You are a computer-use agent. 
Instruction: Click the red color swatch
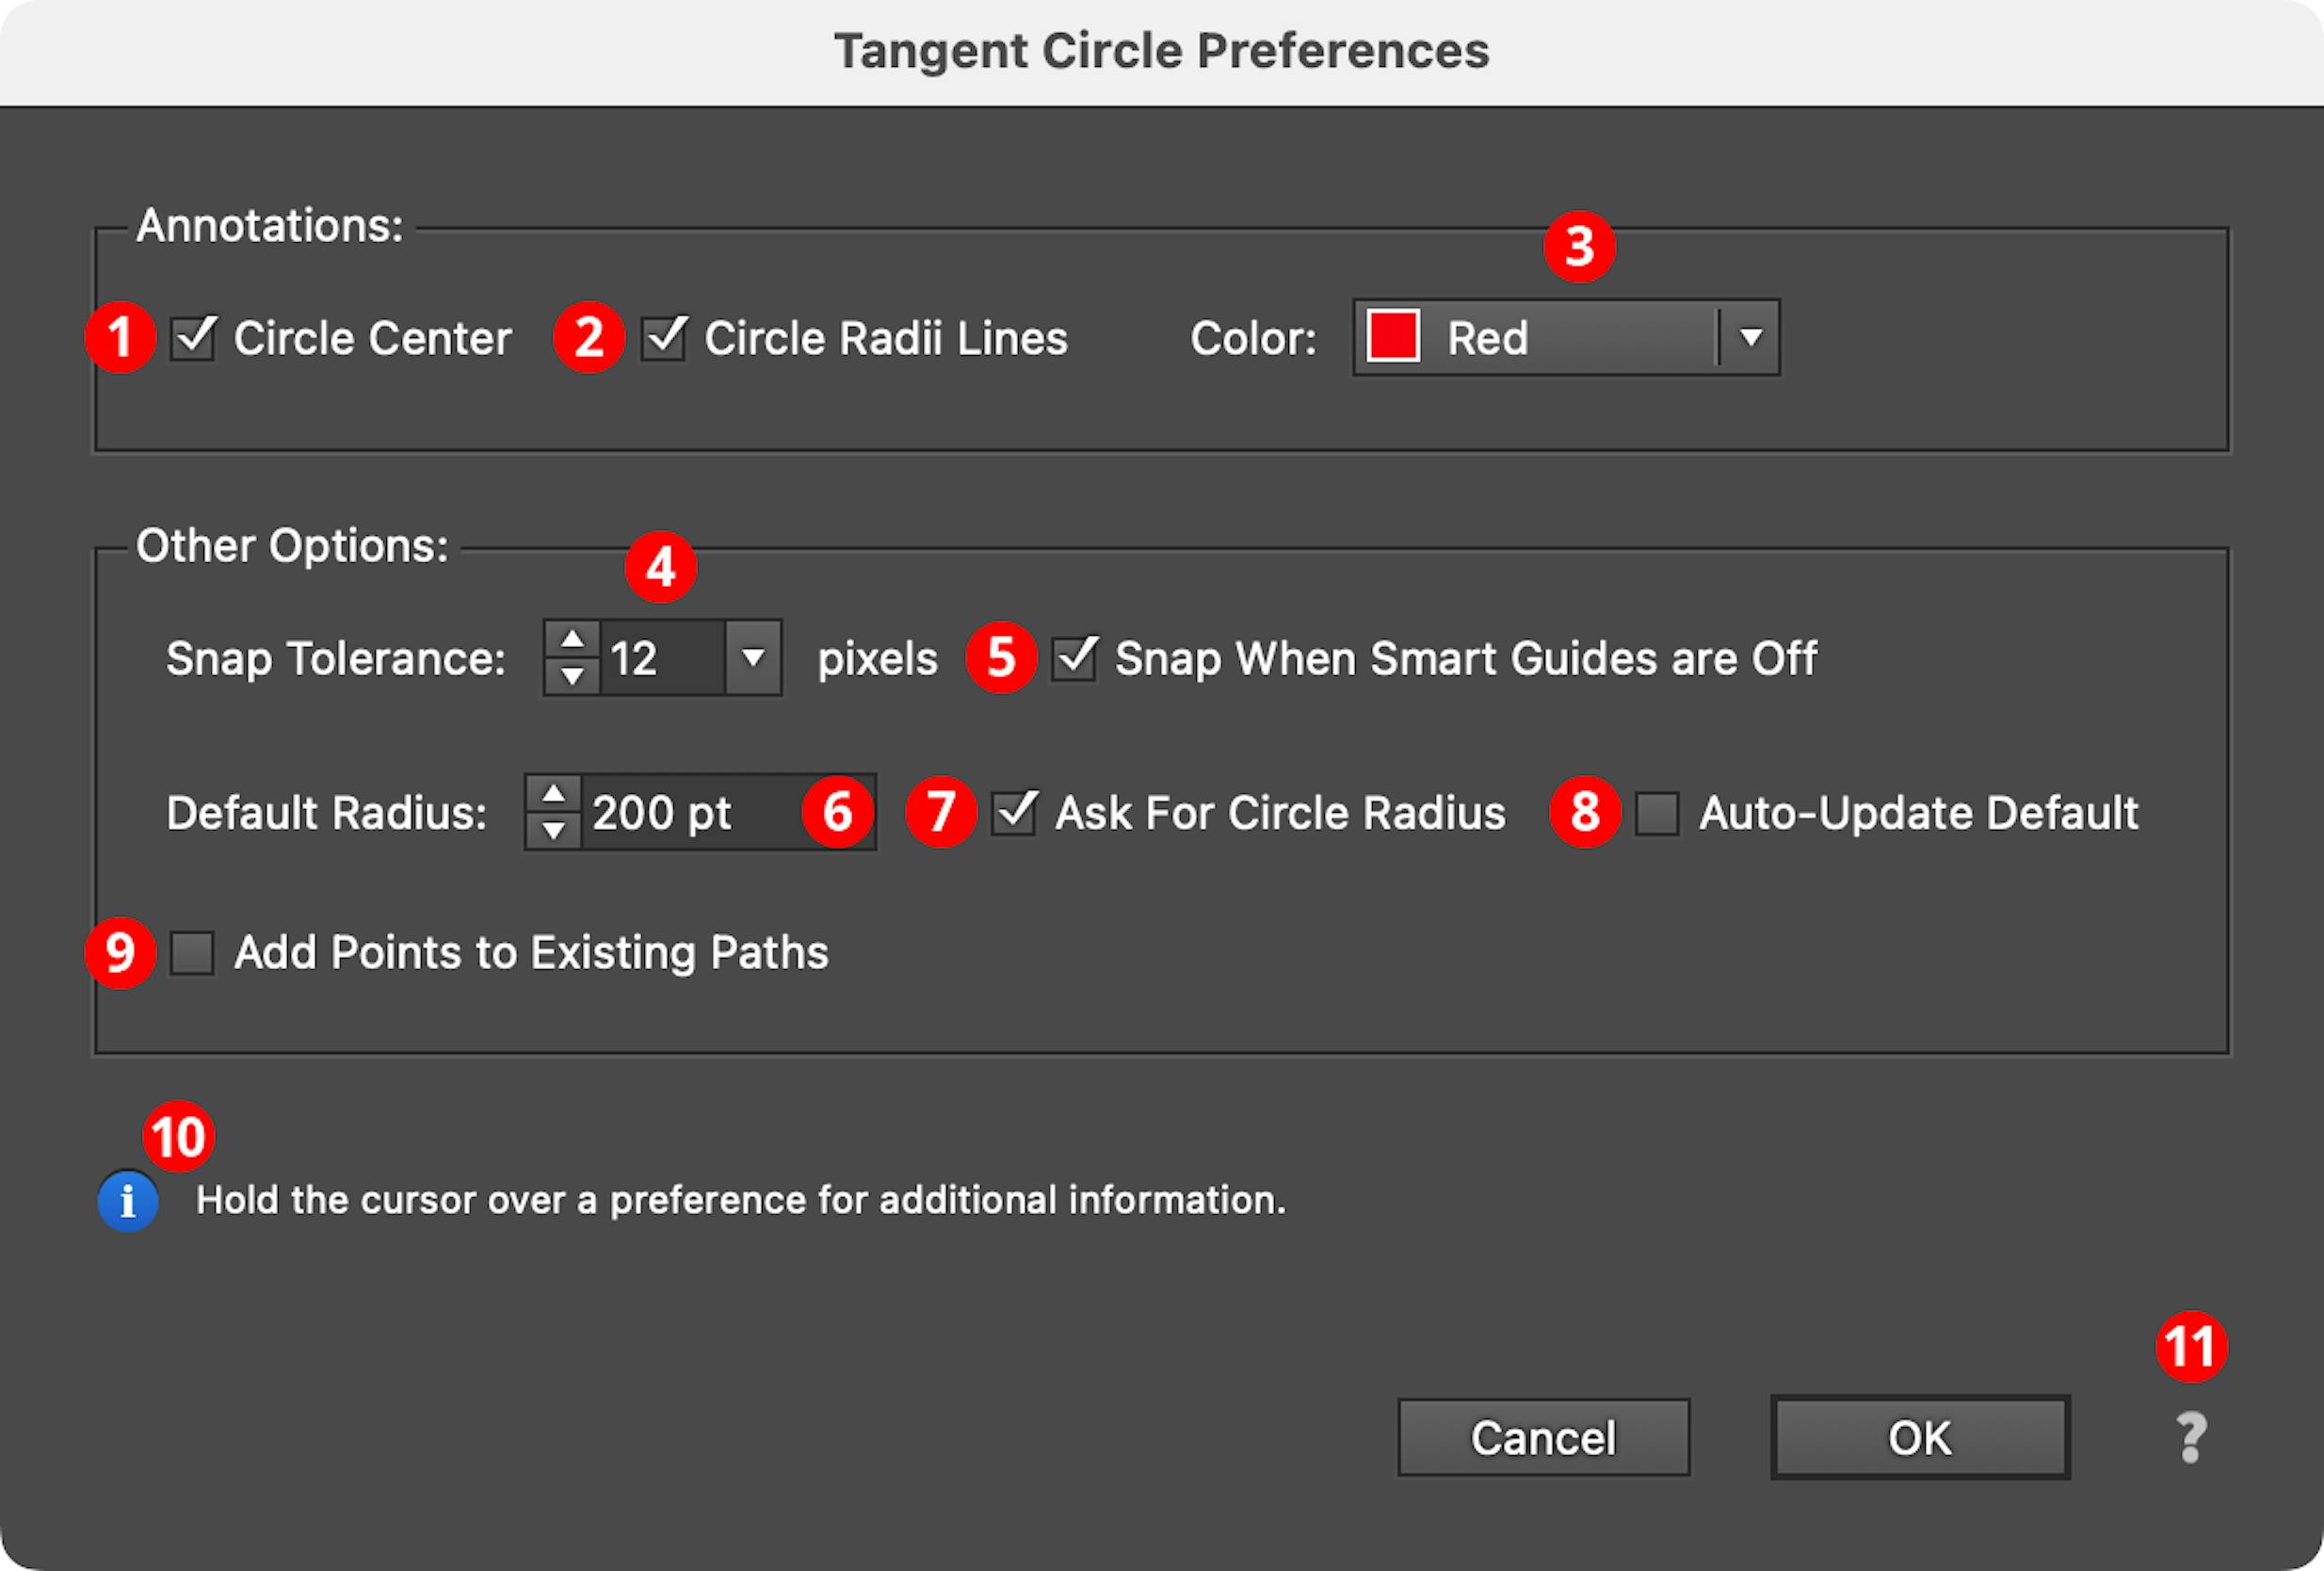[x=1392, y=337]
